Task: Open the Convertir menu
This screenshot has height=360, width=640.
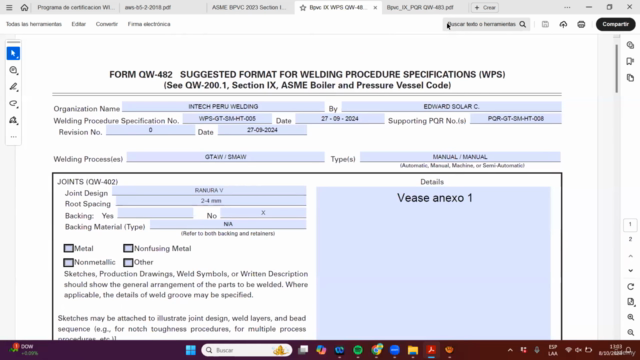Action: coord(107,24)
